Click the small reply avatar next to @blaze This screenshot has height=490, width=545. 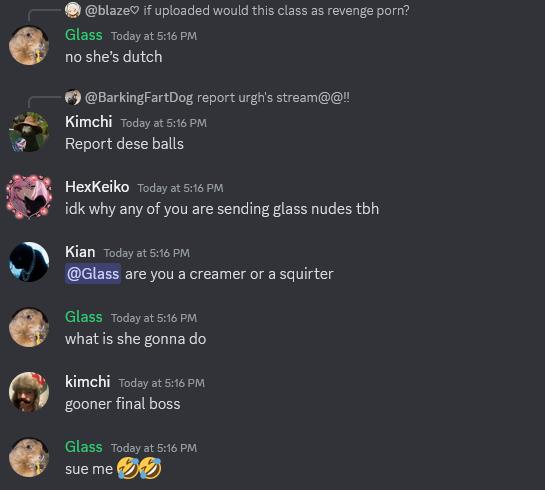coord(73,10)
